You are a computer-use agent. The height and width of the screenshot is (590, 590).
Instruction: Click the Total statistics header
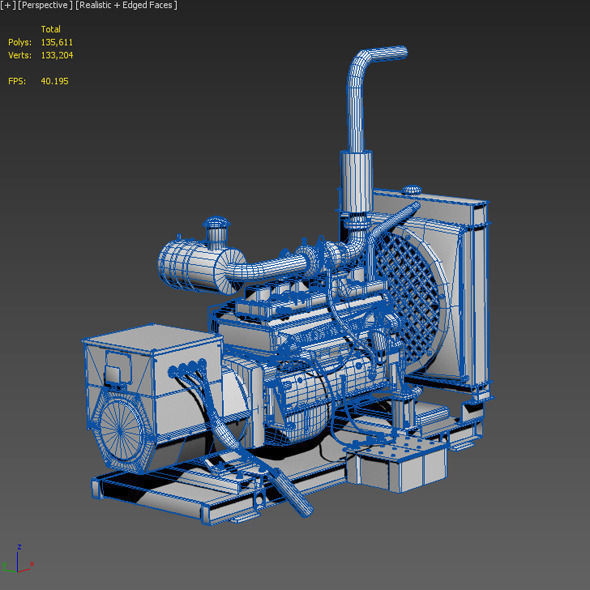[x=50, y=29]
